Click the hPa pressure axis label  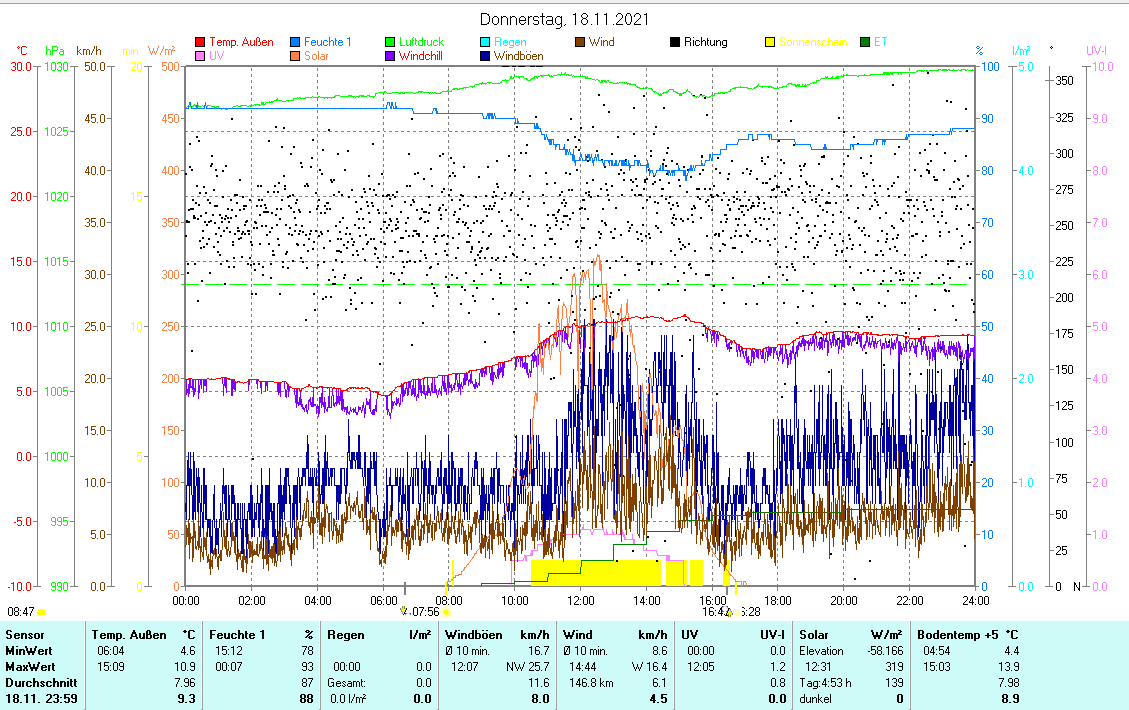tap(54, 50)
